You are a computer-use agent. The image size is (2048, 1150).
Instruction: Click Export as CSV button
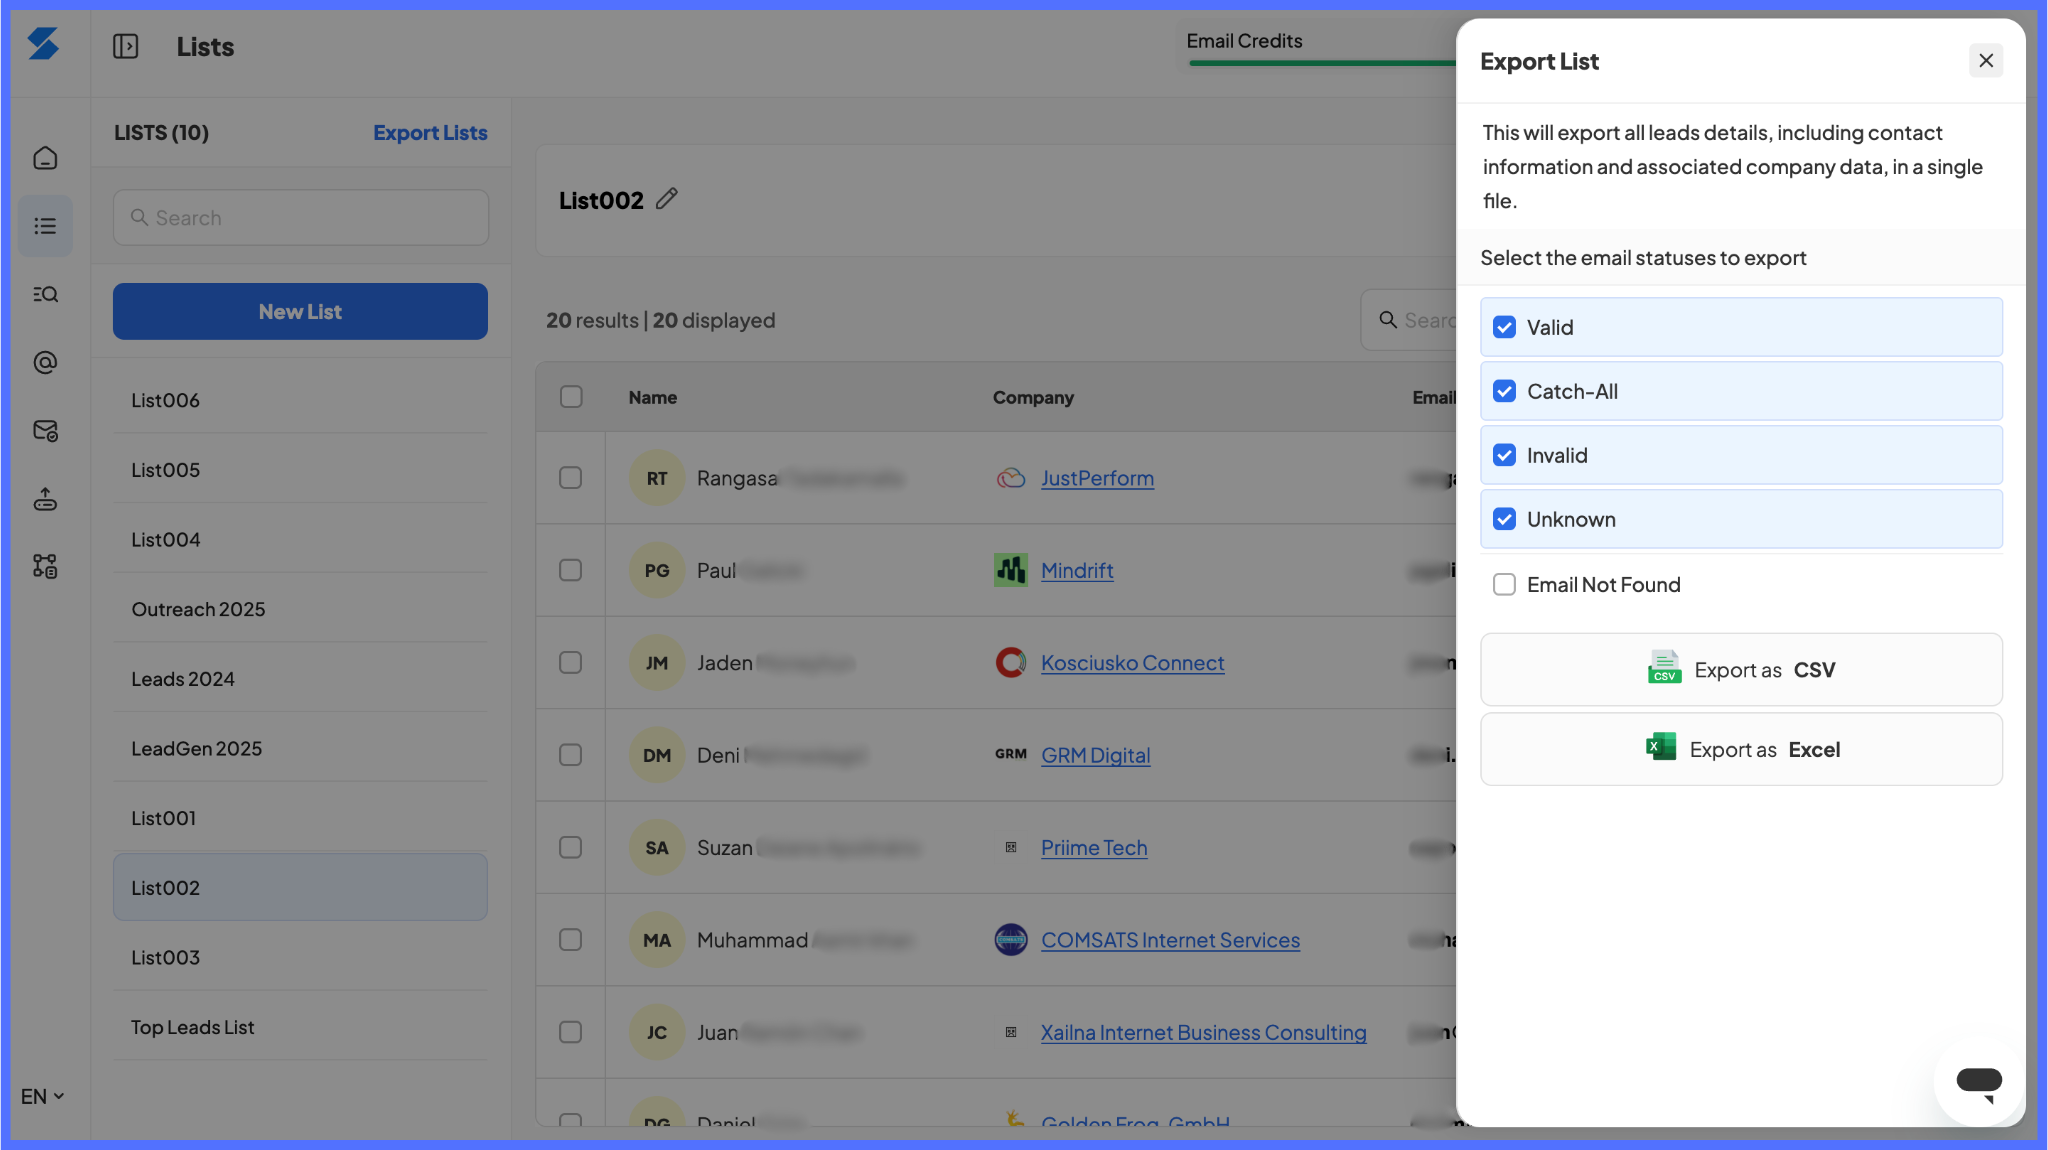click(x=1741, y=669)
